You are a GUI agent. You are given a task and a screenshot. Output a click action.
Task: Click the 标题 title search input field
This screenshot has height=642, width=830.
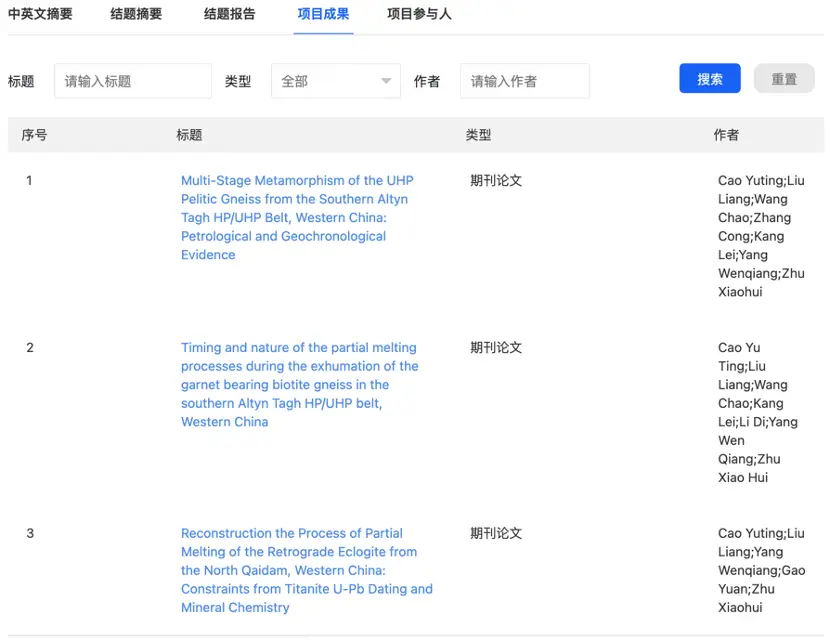coord(132,80)
